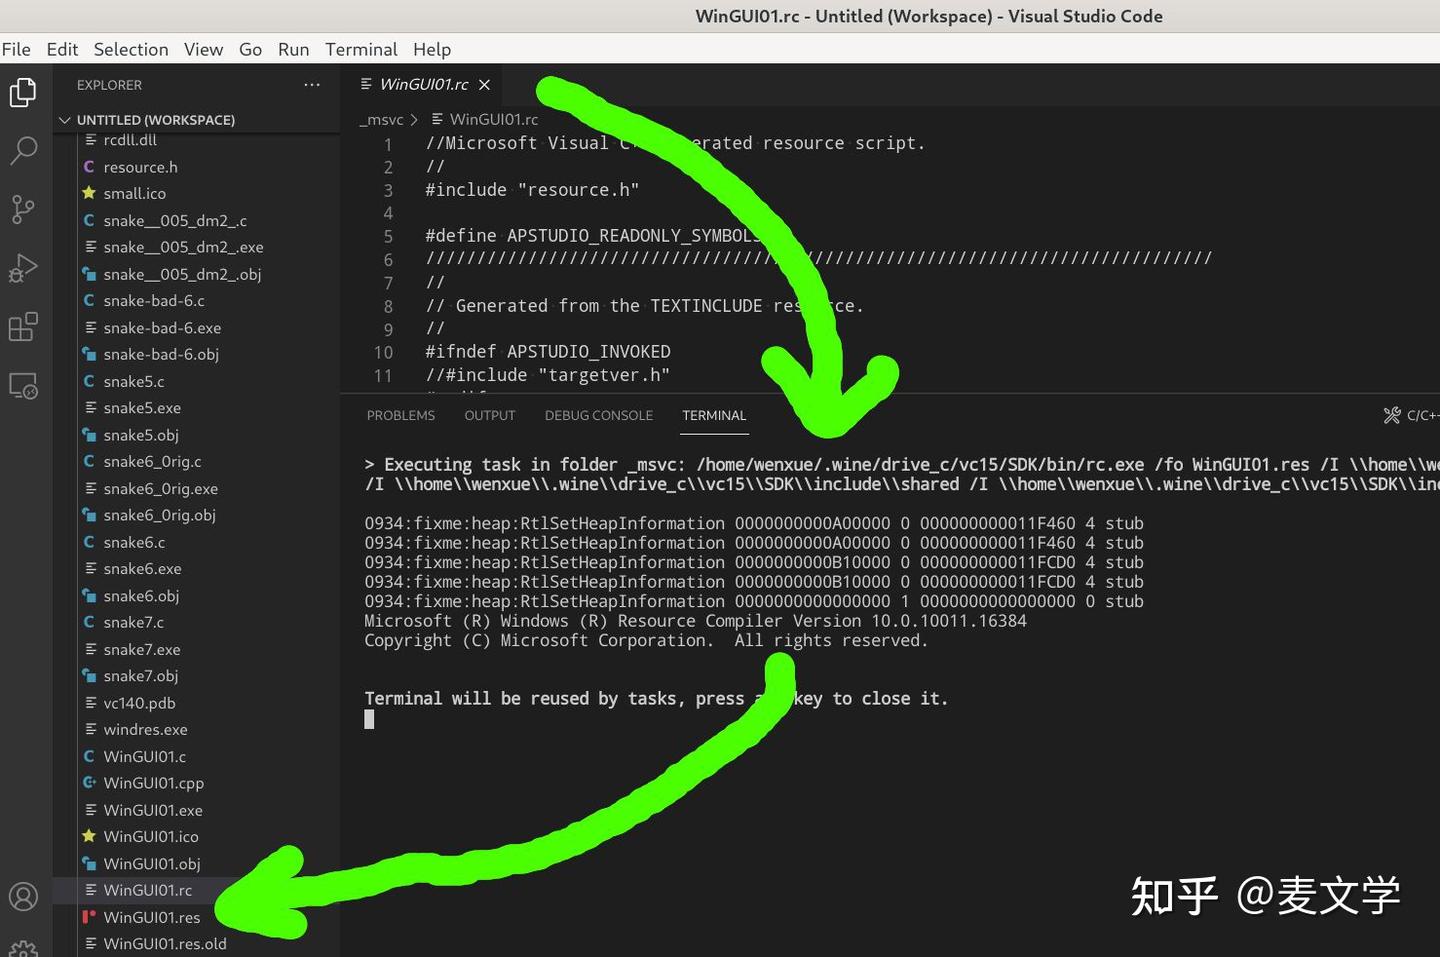
Task: Open the Selection menu
Action: (x=131, y=49)
